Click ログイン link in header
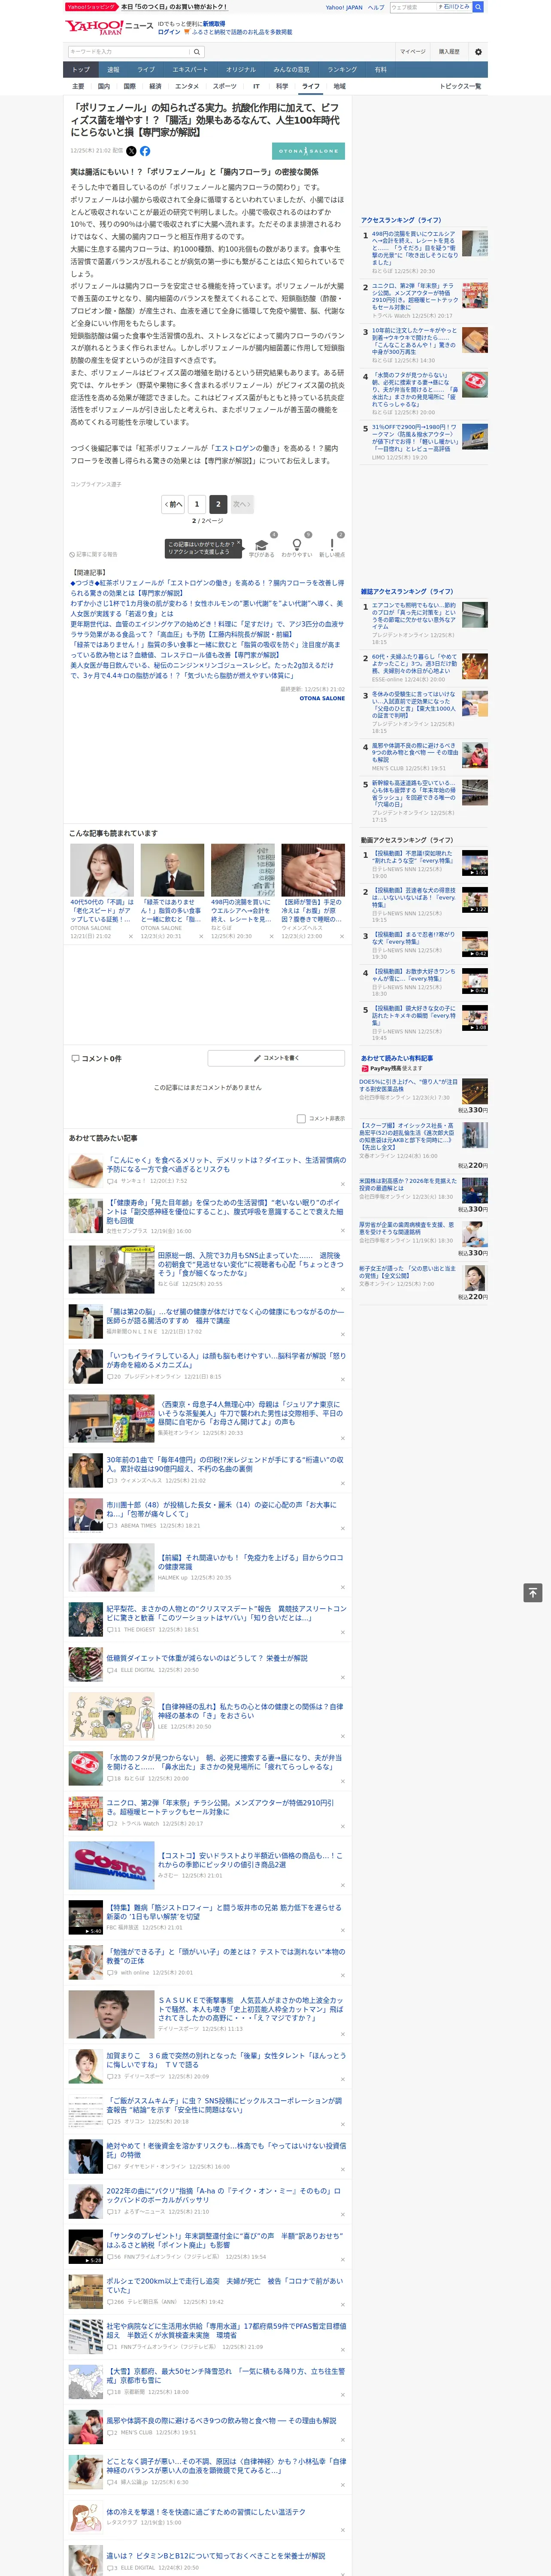The width and height of the screenshot is (551, 2576). click(169, 32)
